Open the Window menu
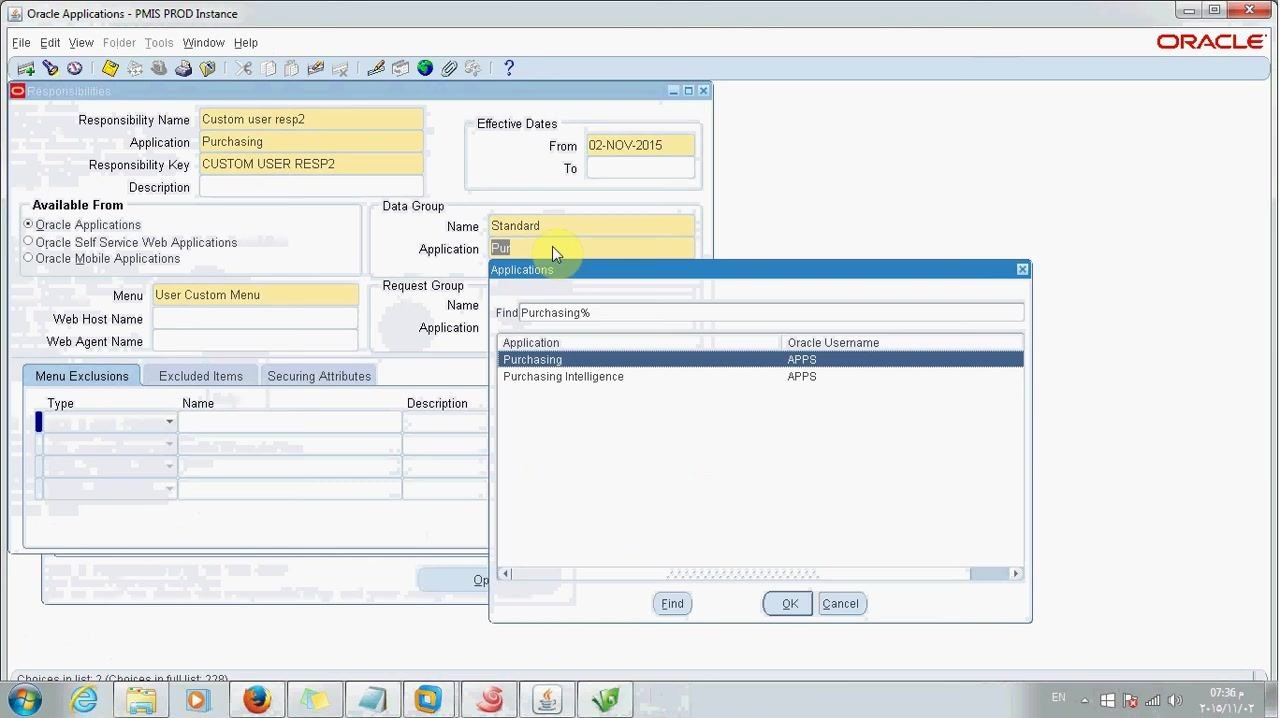 tap(203, 43)
